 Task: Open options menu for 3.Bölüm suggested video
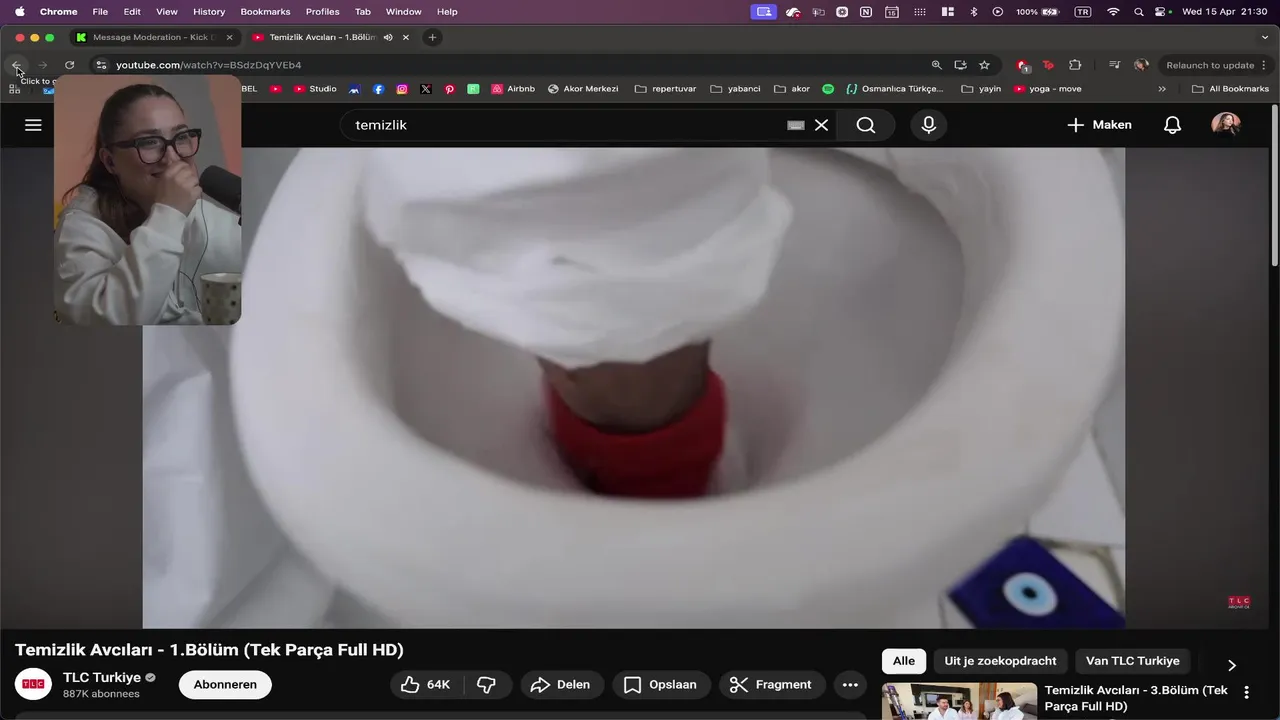(x=1246, y=692)
